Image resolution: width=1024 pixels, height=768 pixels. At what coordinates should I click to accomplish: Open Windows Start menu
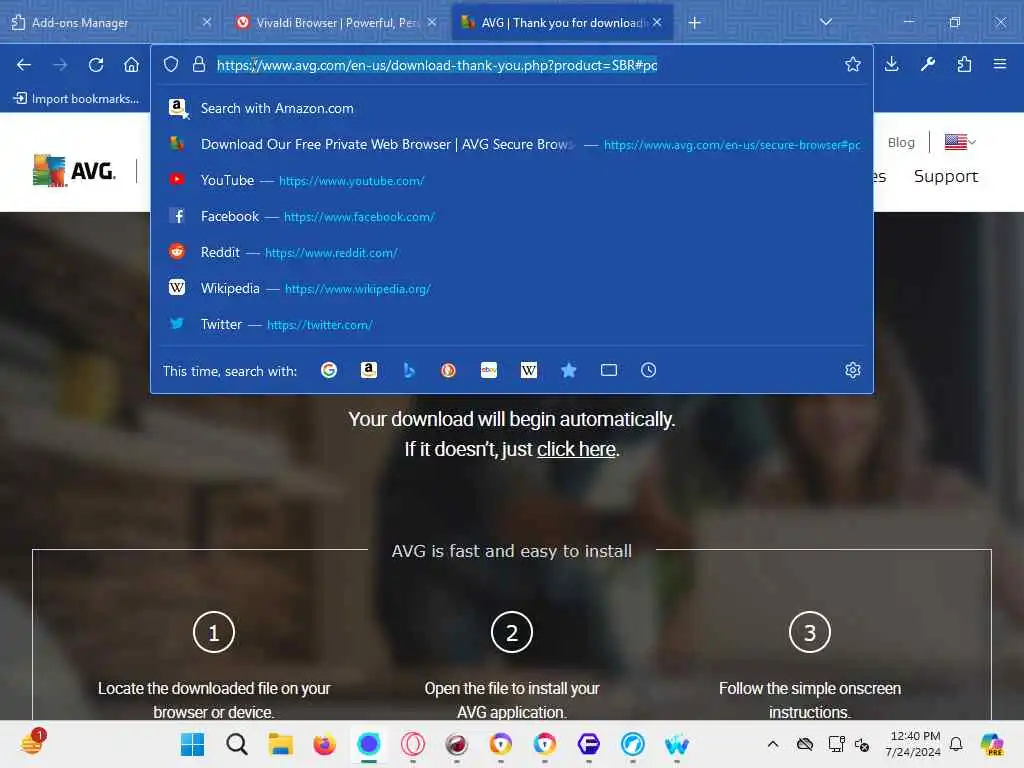click(192, 744)
